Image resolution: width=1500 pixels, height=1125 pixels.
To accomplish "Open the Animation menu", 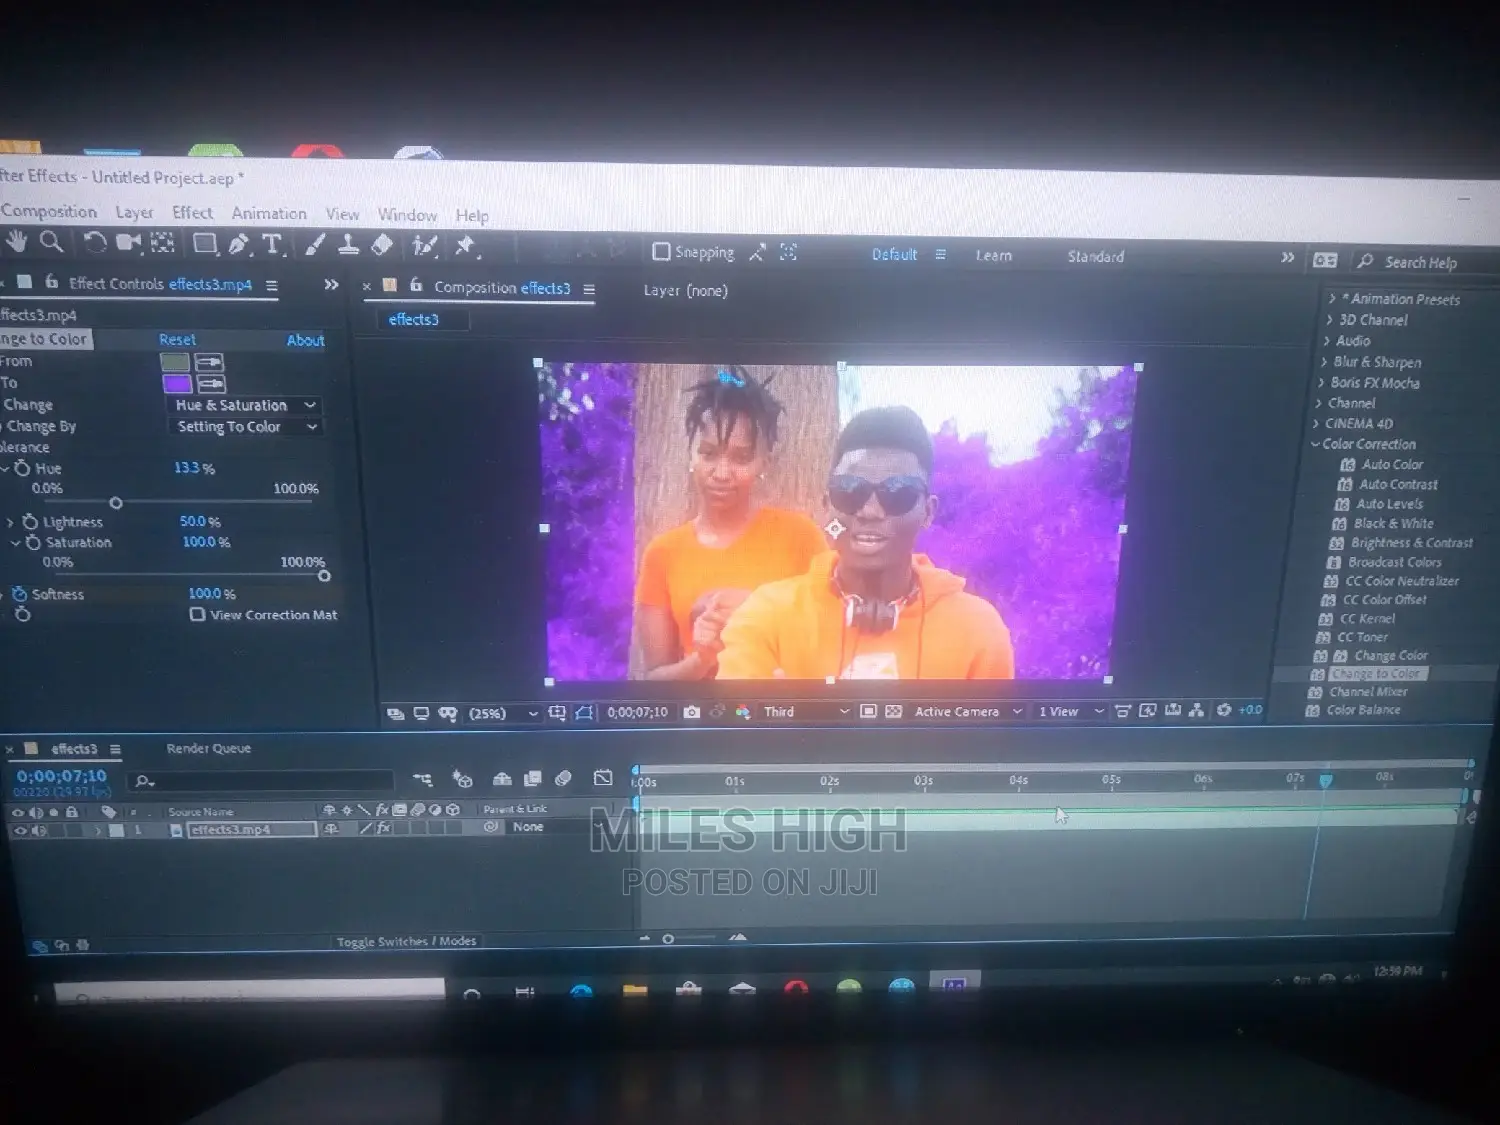I will [269, 213].
